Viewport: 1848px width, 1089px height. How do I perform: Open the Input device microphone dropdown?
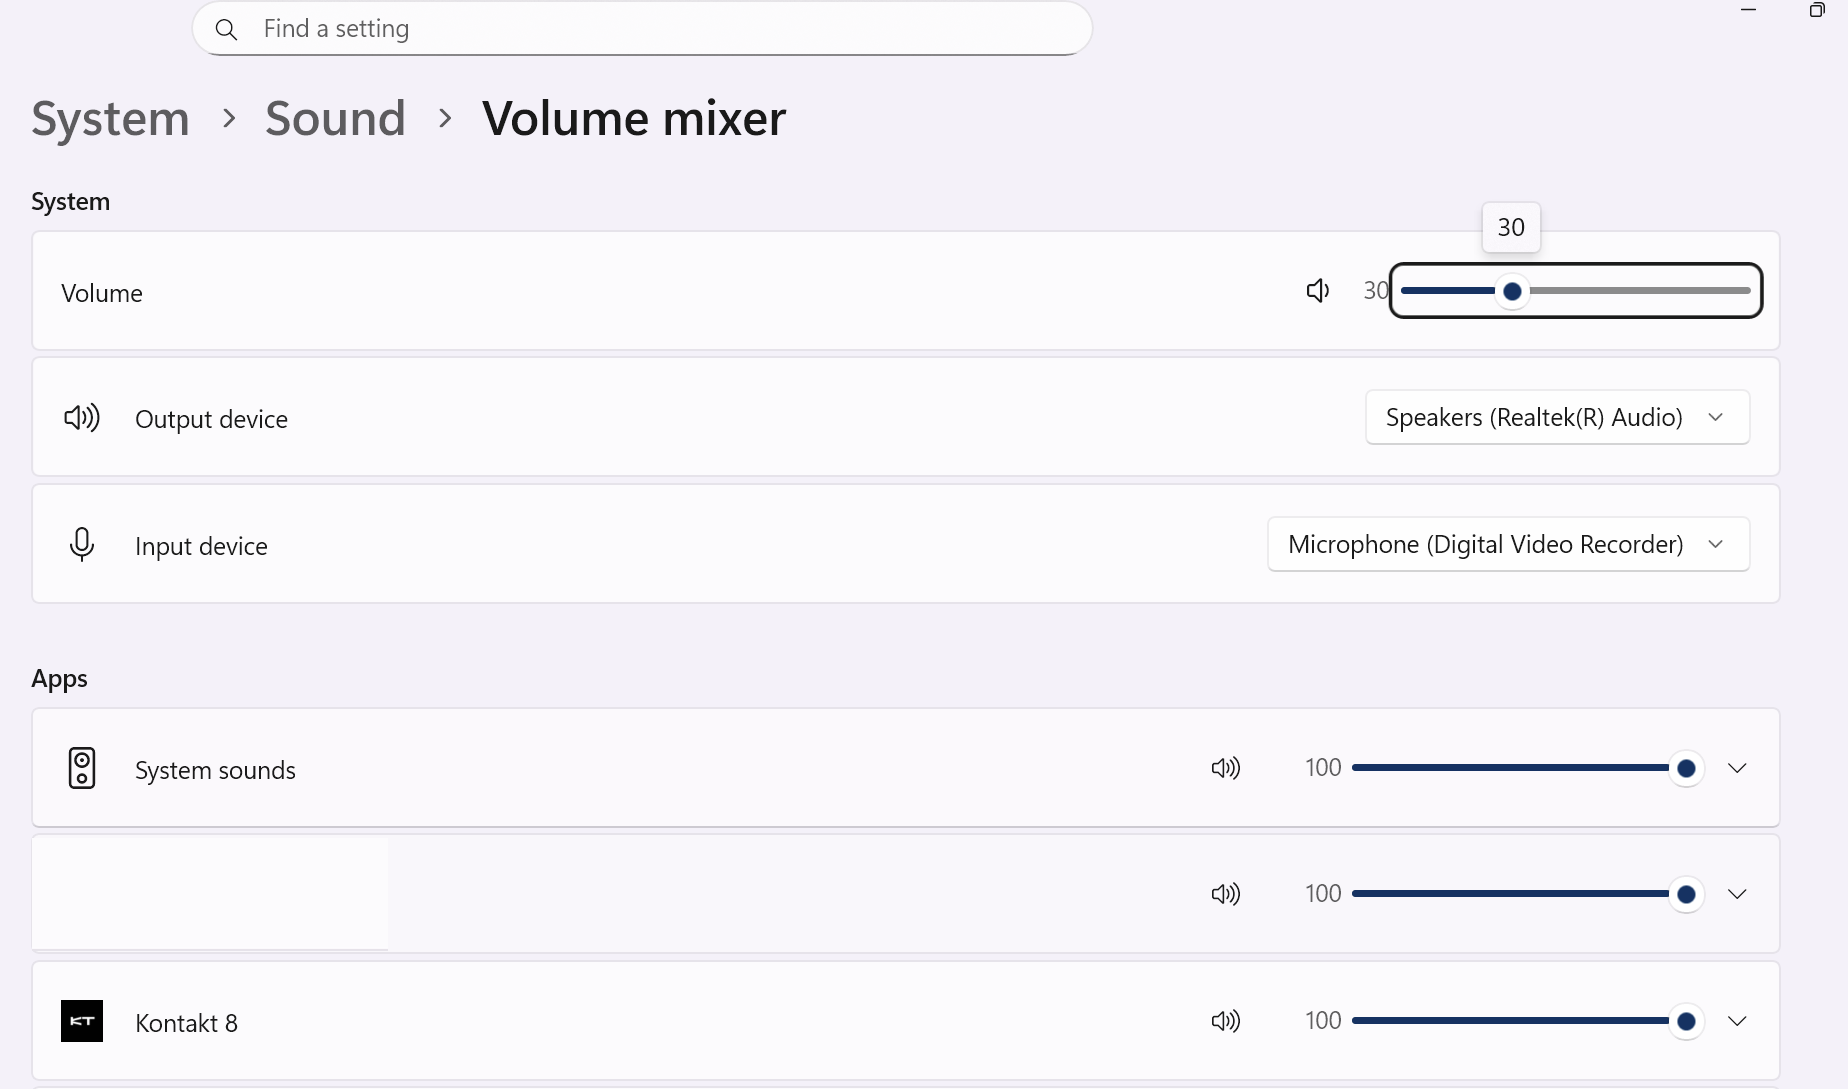point(1508,544)
